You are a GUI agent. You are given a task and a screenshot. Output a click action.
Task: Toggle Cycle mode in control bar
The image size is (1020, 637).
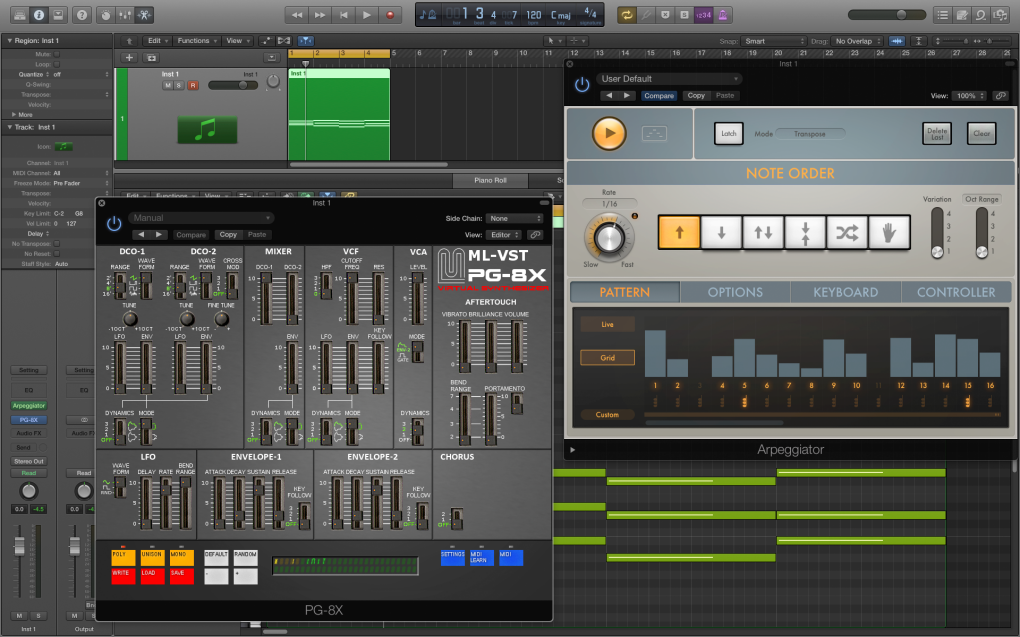pos(626,14)
